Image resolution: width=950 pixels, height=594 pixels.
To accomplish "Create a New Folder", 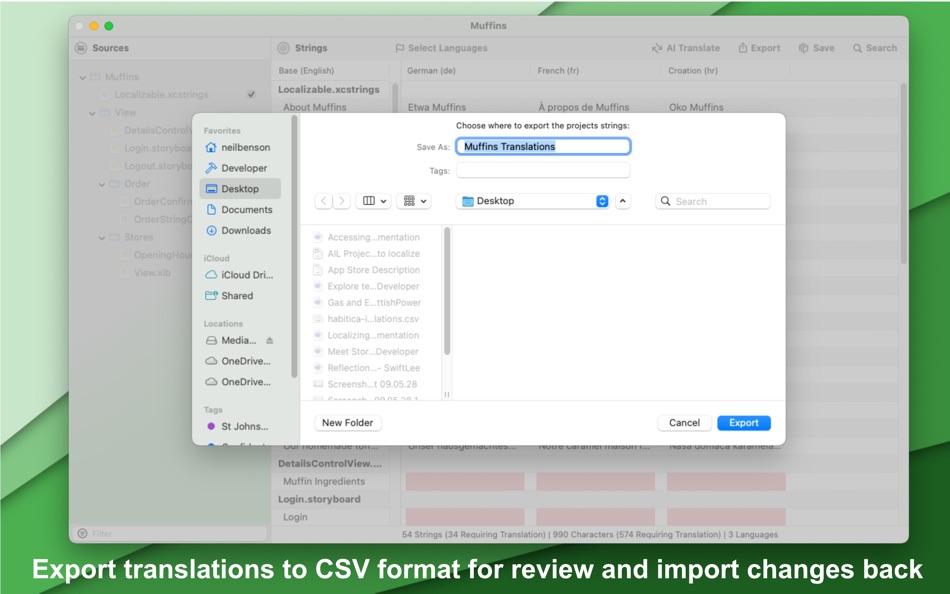I will (347, 422).
